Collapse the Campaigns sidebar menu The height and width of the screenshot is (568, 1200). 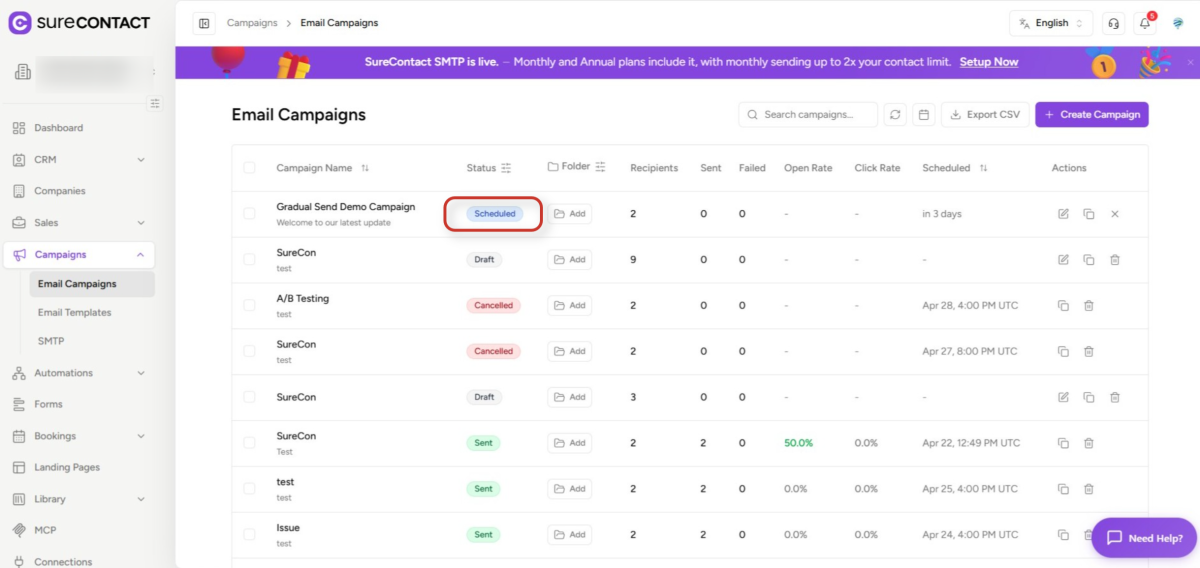[x=141, y=255]
